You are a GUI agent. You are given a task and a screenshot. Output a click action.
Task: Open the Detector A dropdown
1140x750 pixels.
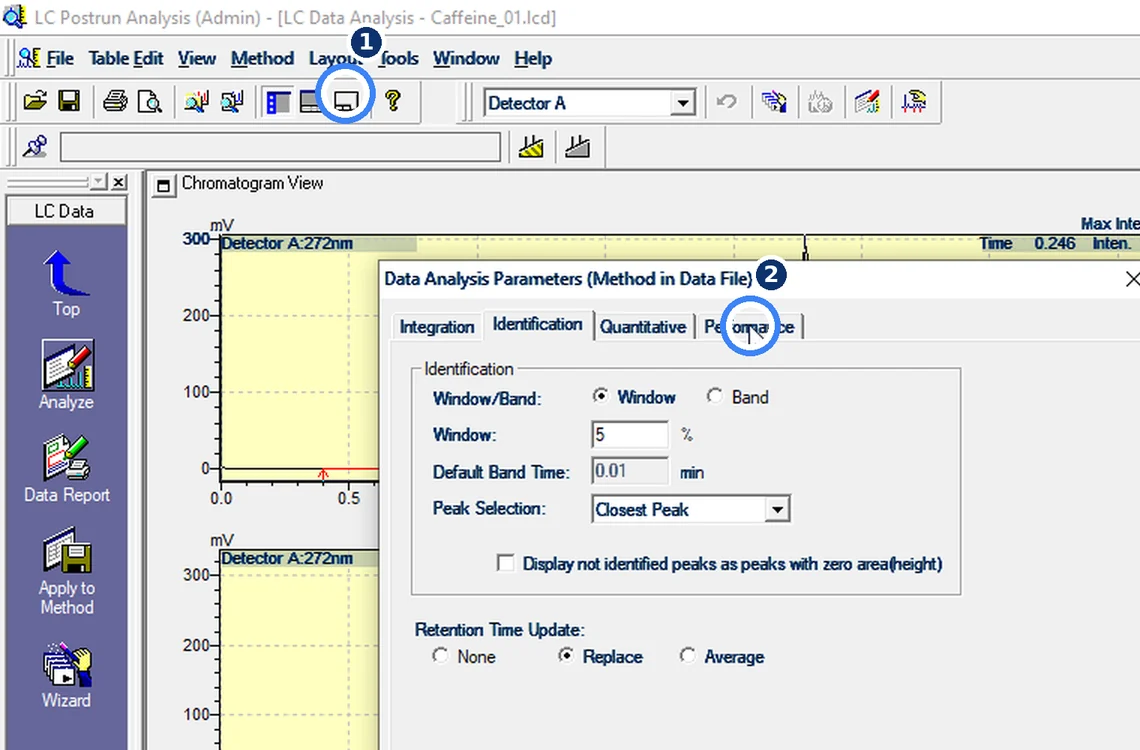(683, 103)
